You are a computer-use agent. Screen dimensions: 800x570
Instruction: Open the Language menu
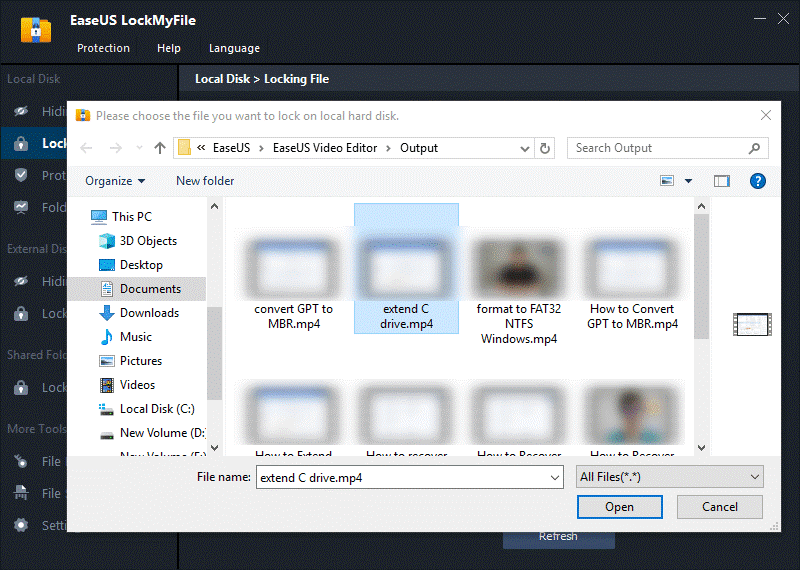pos(234,48)
